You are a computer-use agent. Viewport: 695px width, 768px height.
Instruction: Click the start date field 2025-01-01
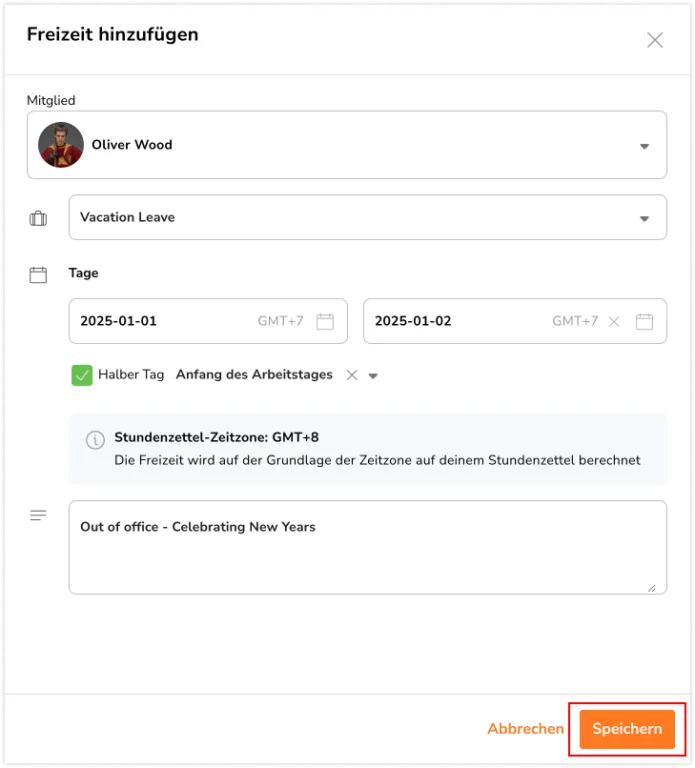pos(208,321)
